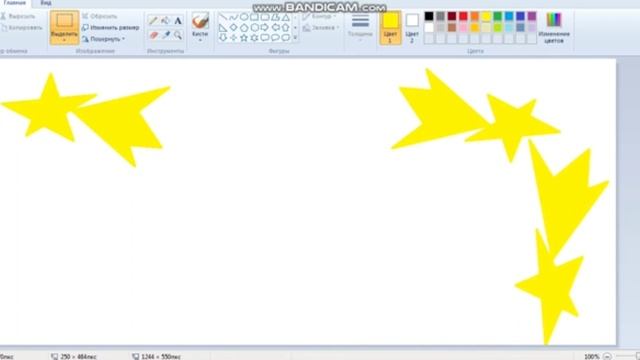Viewport: 640px width, 360px height.
Task: Pick the white palette swatch
Action: pos(429,28)
